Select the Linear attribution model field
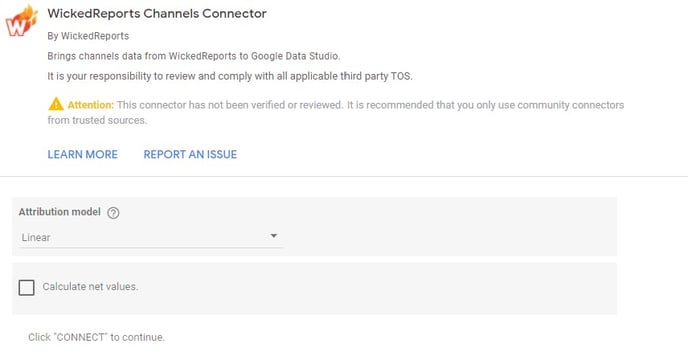Screen dimensions: 688x360 [150, 238]
